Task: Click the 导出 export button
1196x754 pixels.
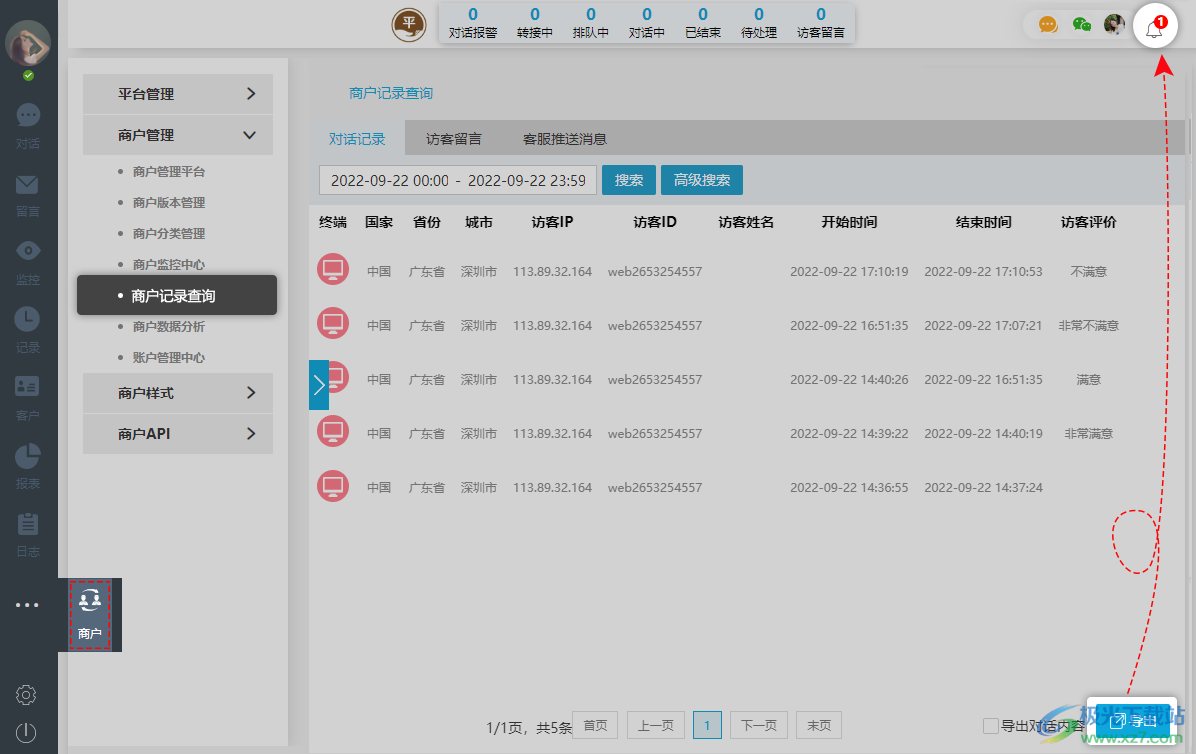Action: pyautogui.click(x=1133, y=719)
